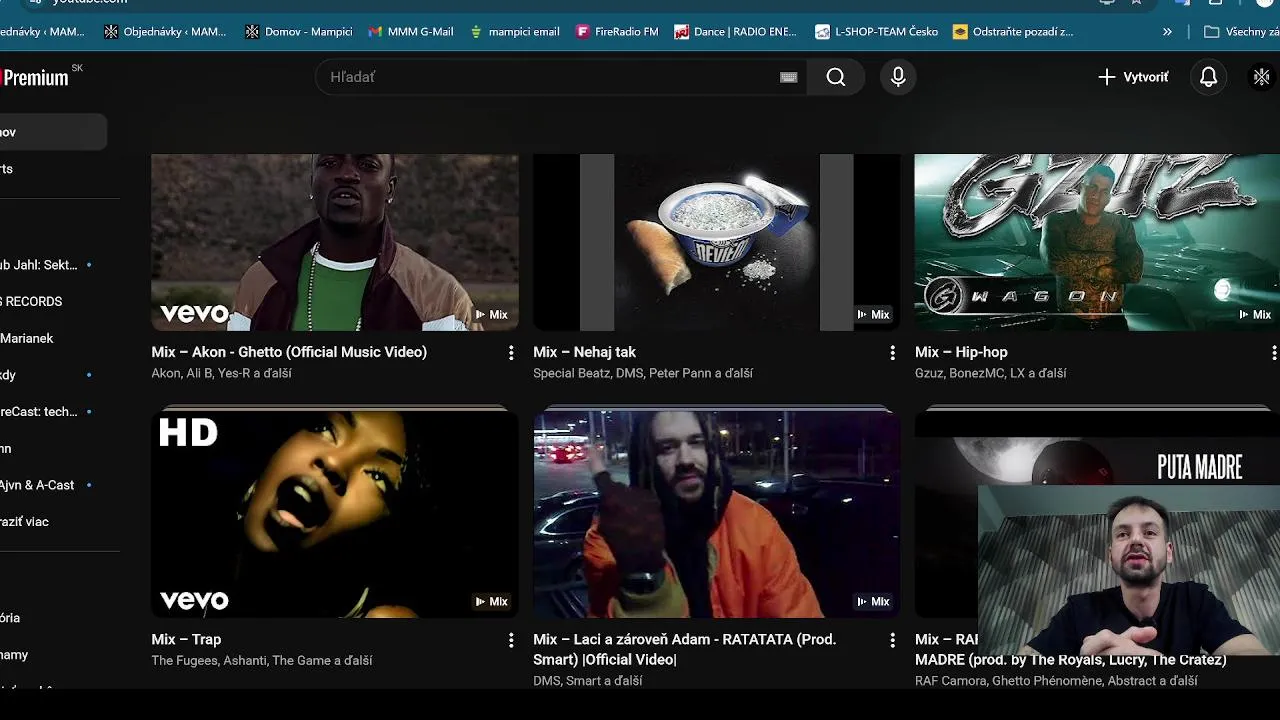Expand the hidden bookmarks chevron
This screenshot has height=720, width=1280.
click(x=1167, y=32)
